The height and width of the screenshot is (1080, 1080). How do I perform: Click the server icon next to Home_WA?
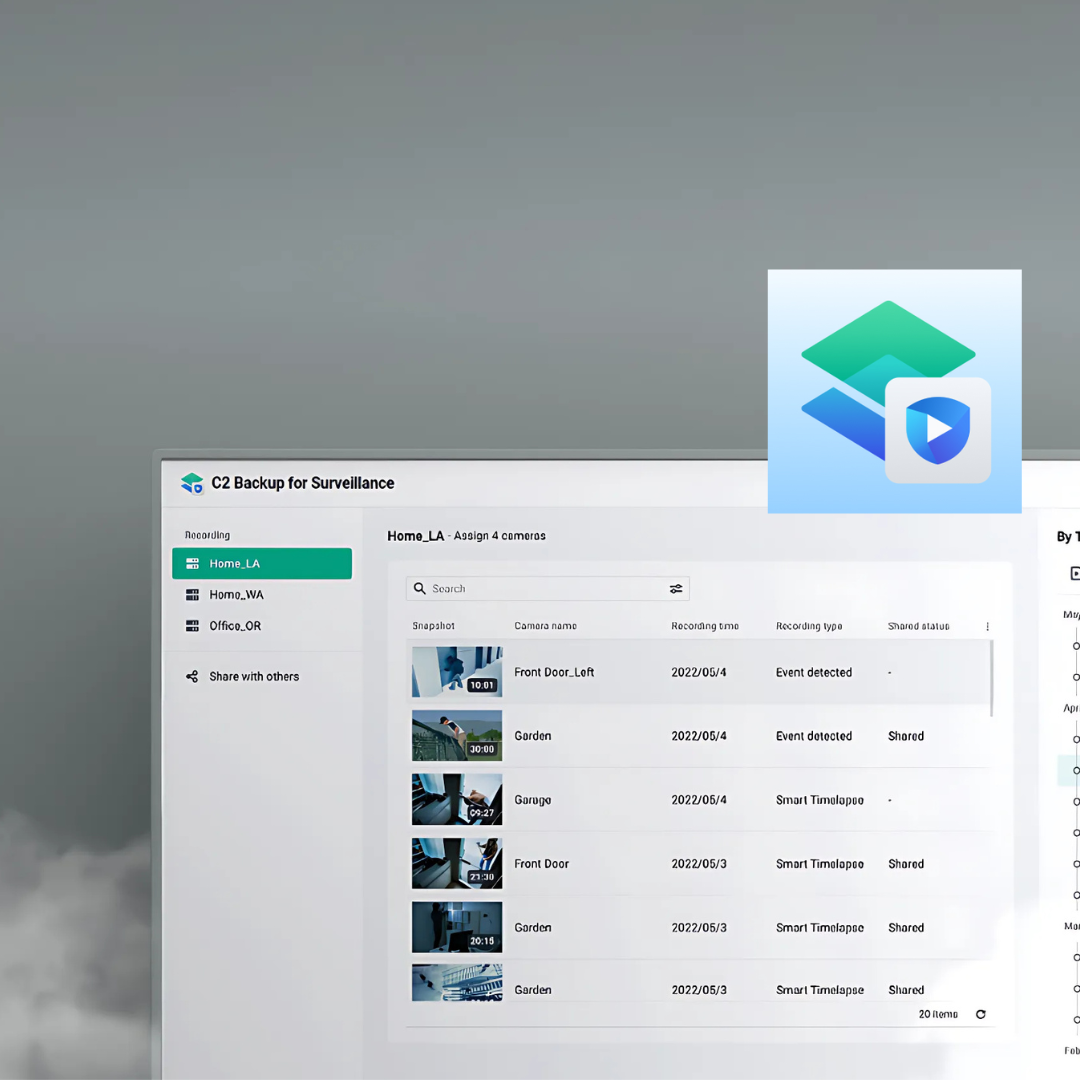coord(192,595)
